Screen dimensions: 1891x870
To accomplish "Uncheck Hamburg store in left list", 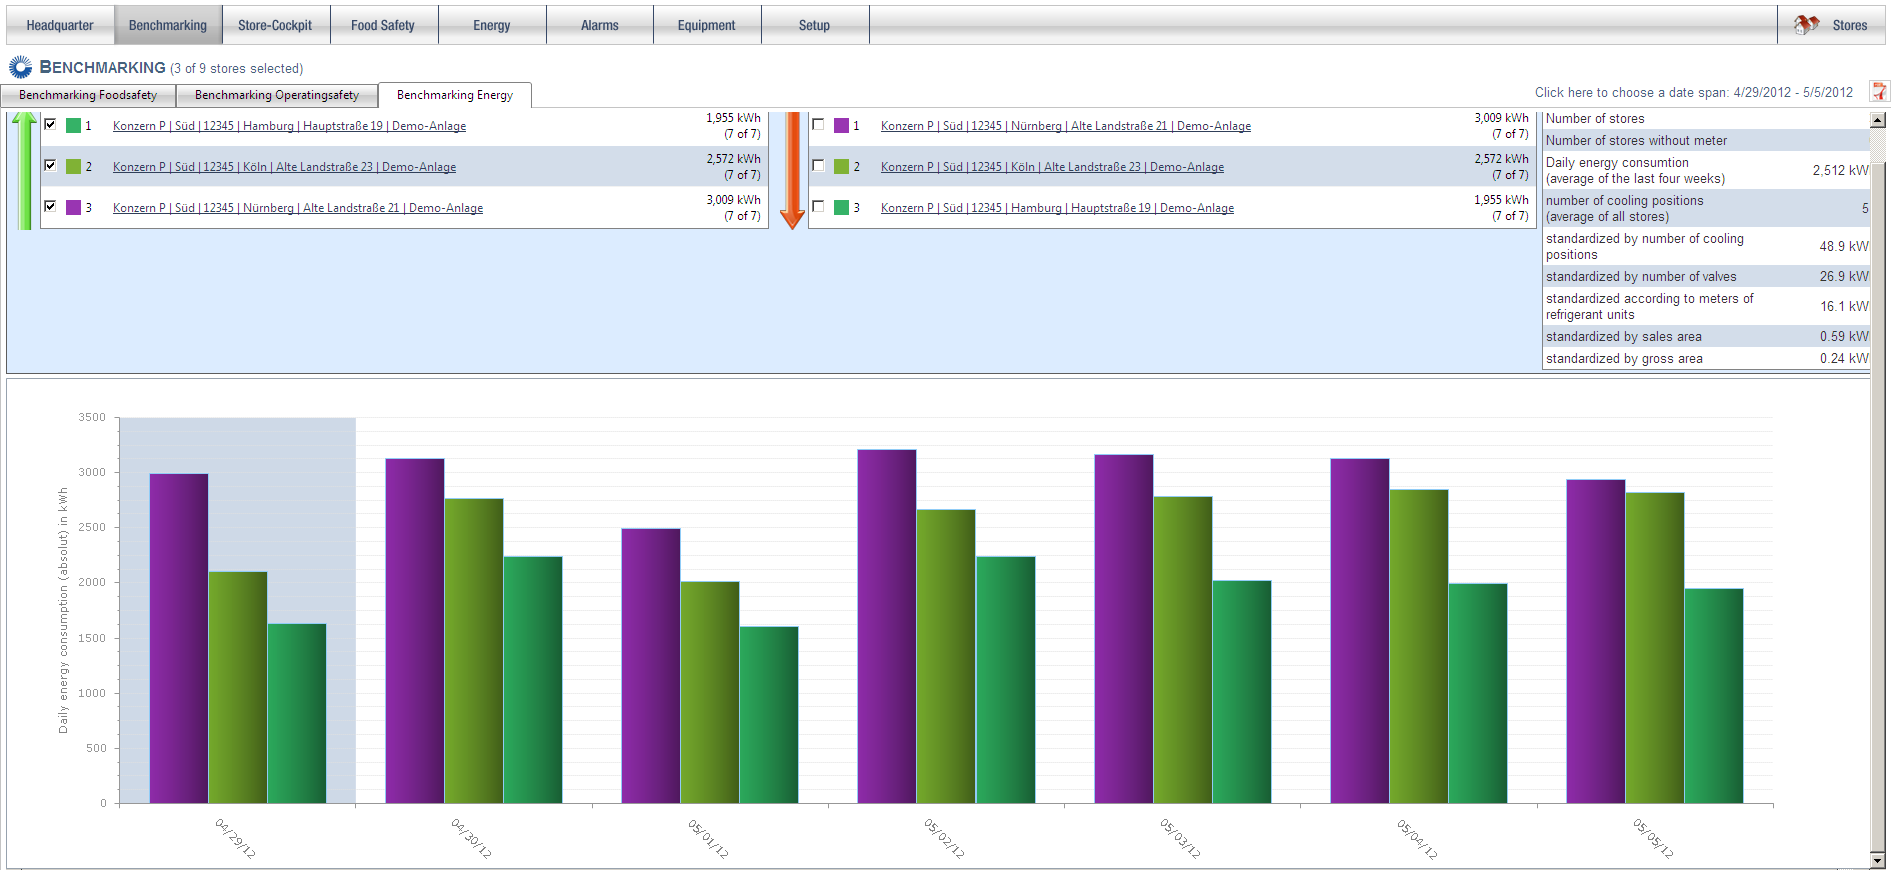I will [50, 125].
